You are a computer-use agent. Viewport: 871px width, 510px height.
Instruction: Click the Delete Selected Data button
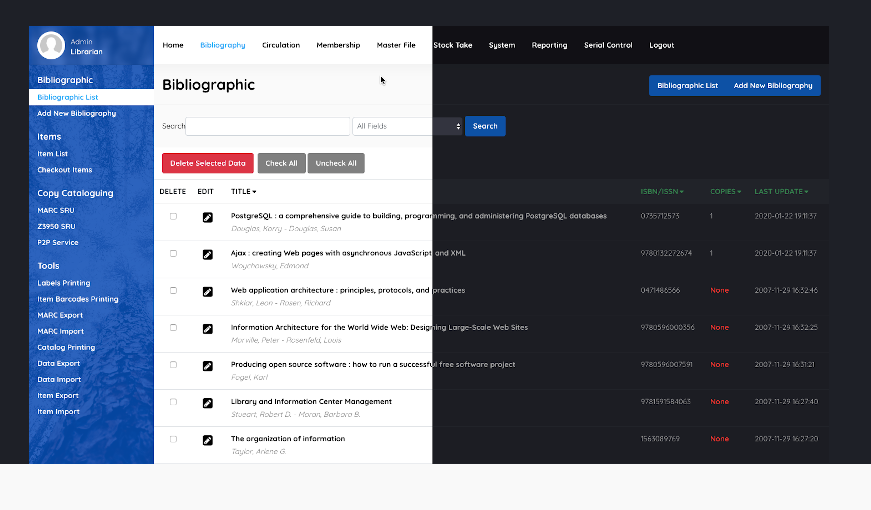pos(208,163)
